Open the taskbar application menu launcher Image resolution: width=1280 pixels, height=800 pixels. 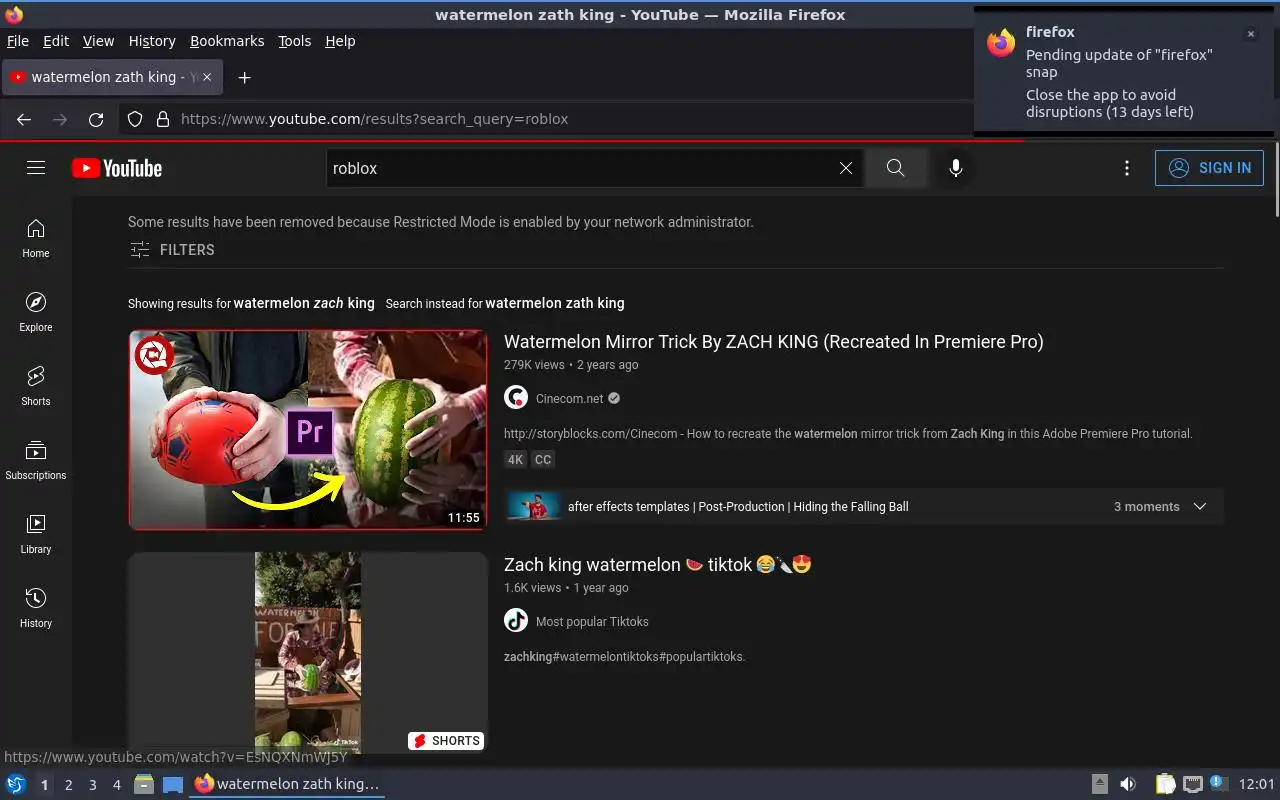16,785
